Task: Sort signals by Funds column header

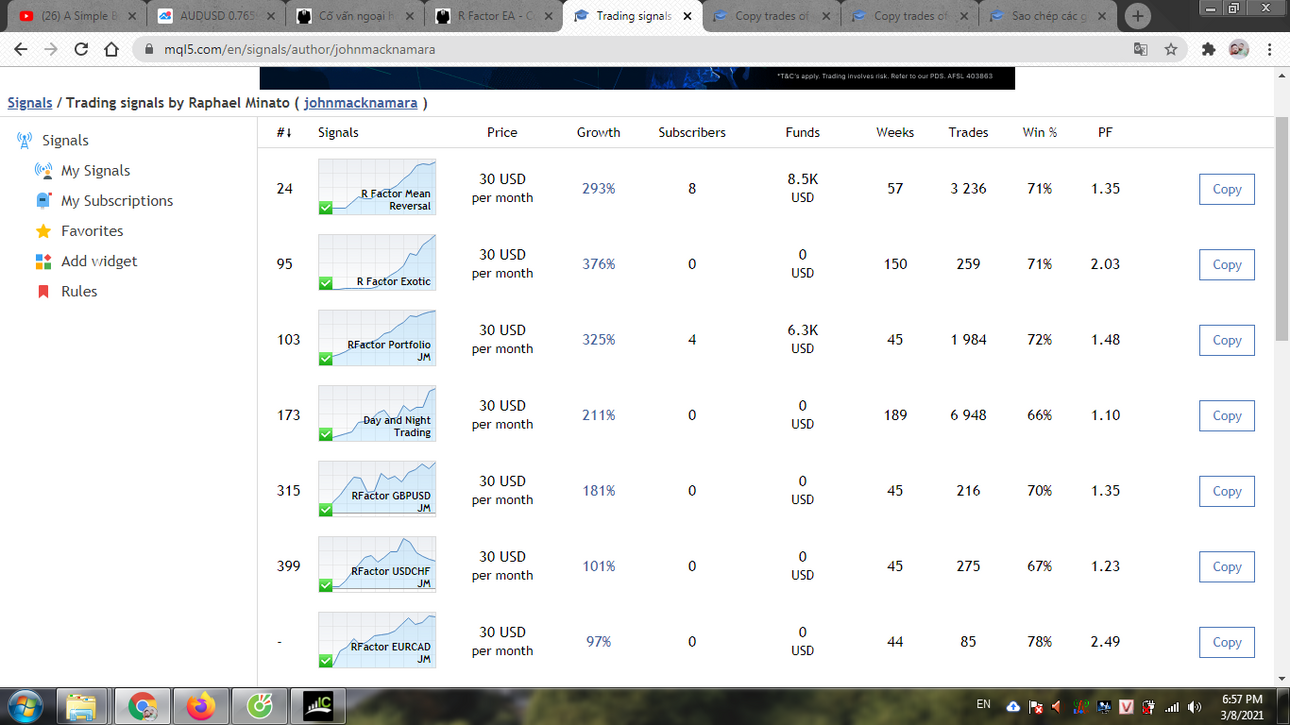Action: click(x=802, y=132)
